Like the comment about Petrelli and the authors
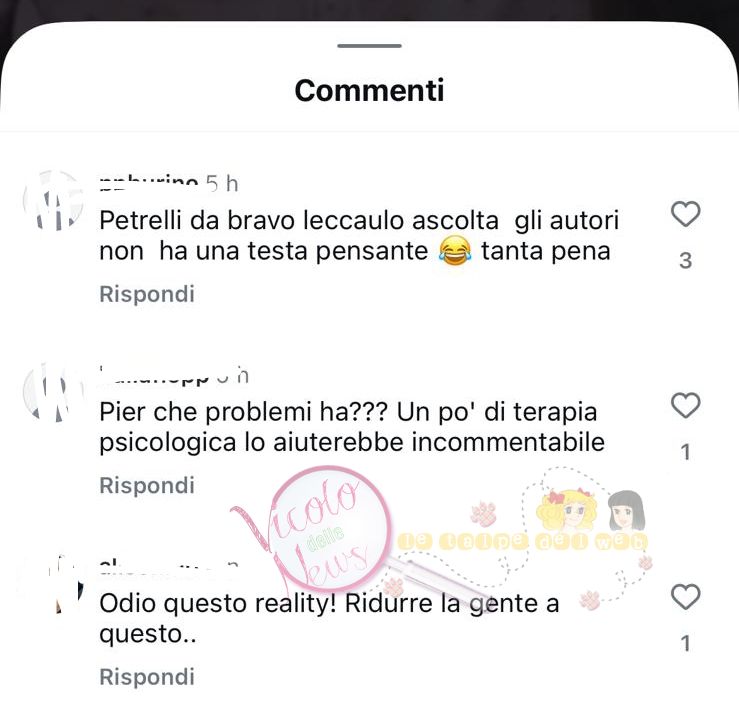 [685, 214]
